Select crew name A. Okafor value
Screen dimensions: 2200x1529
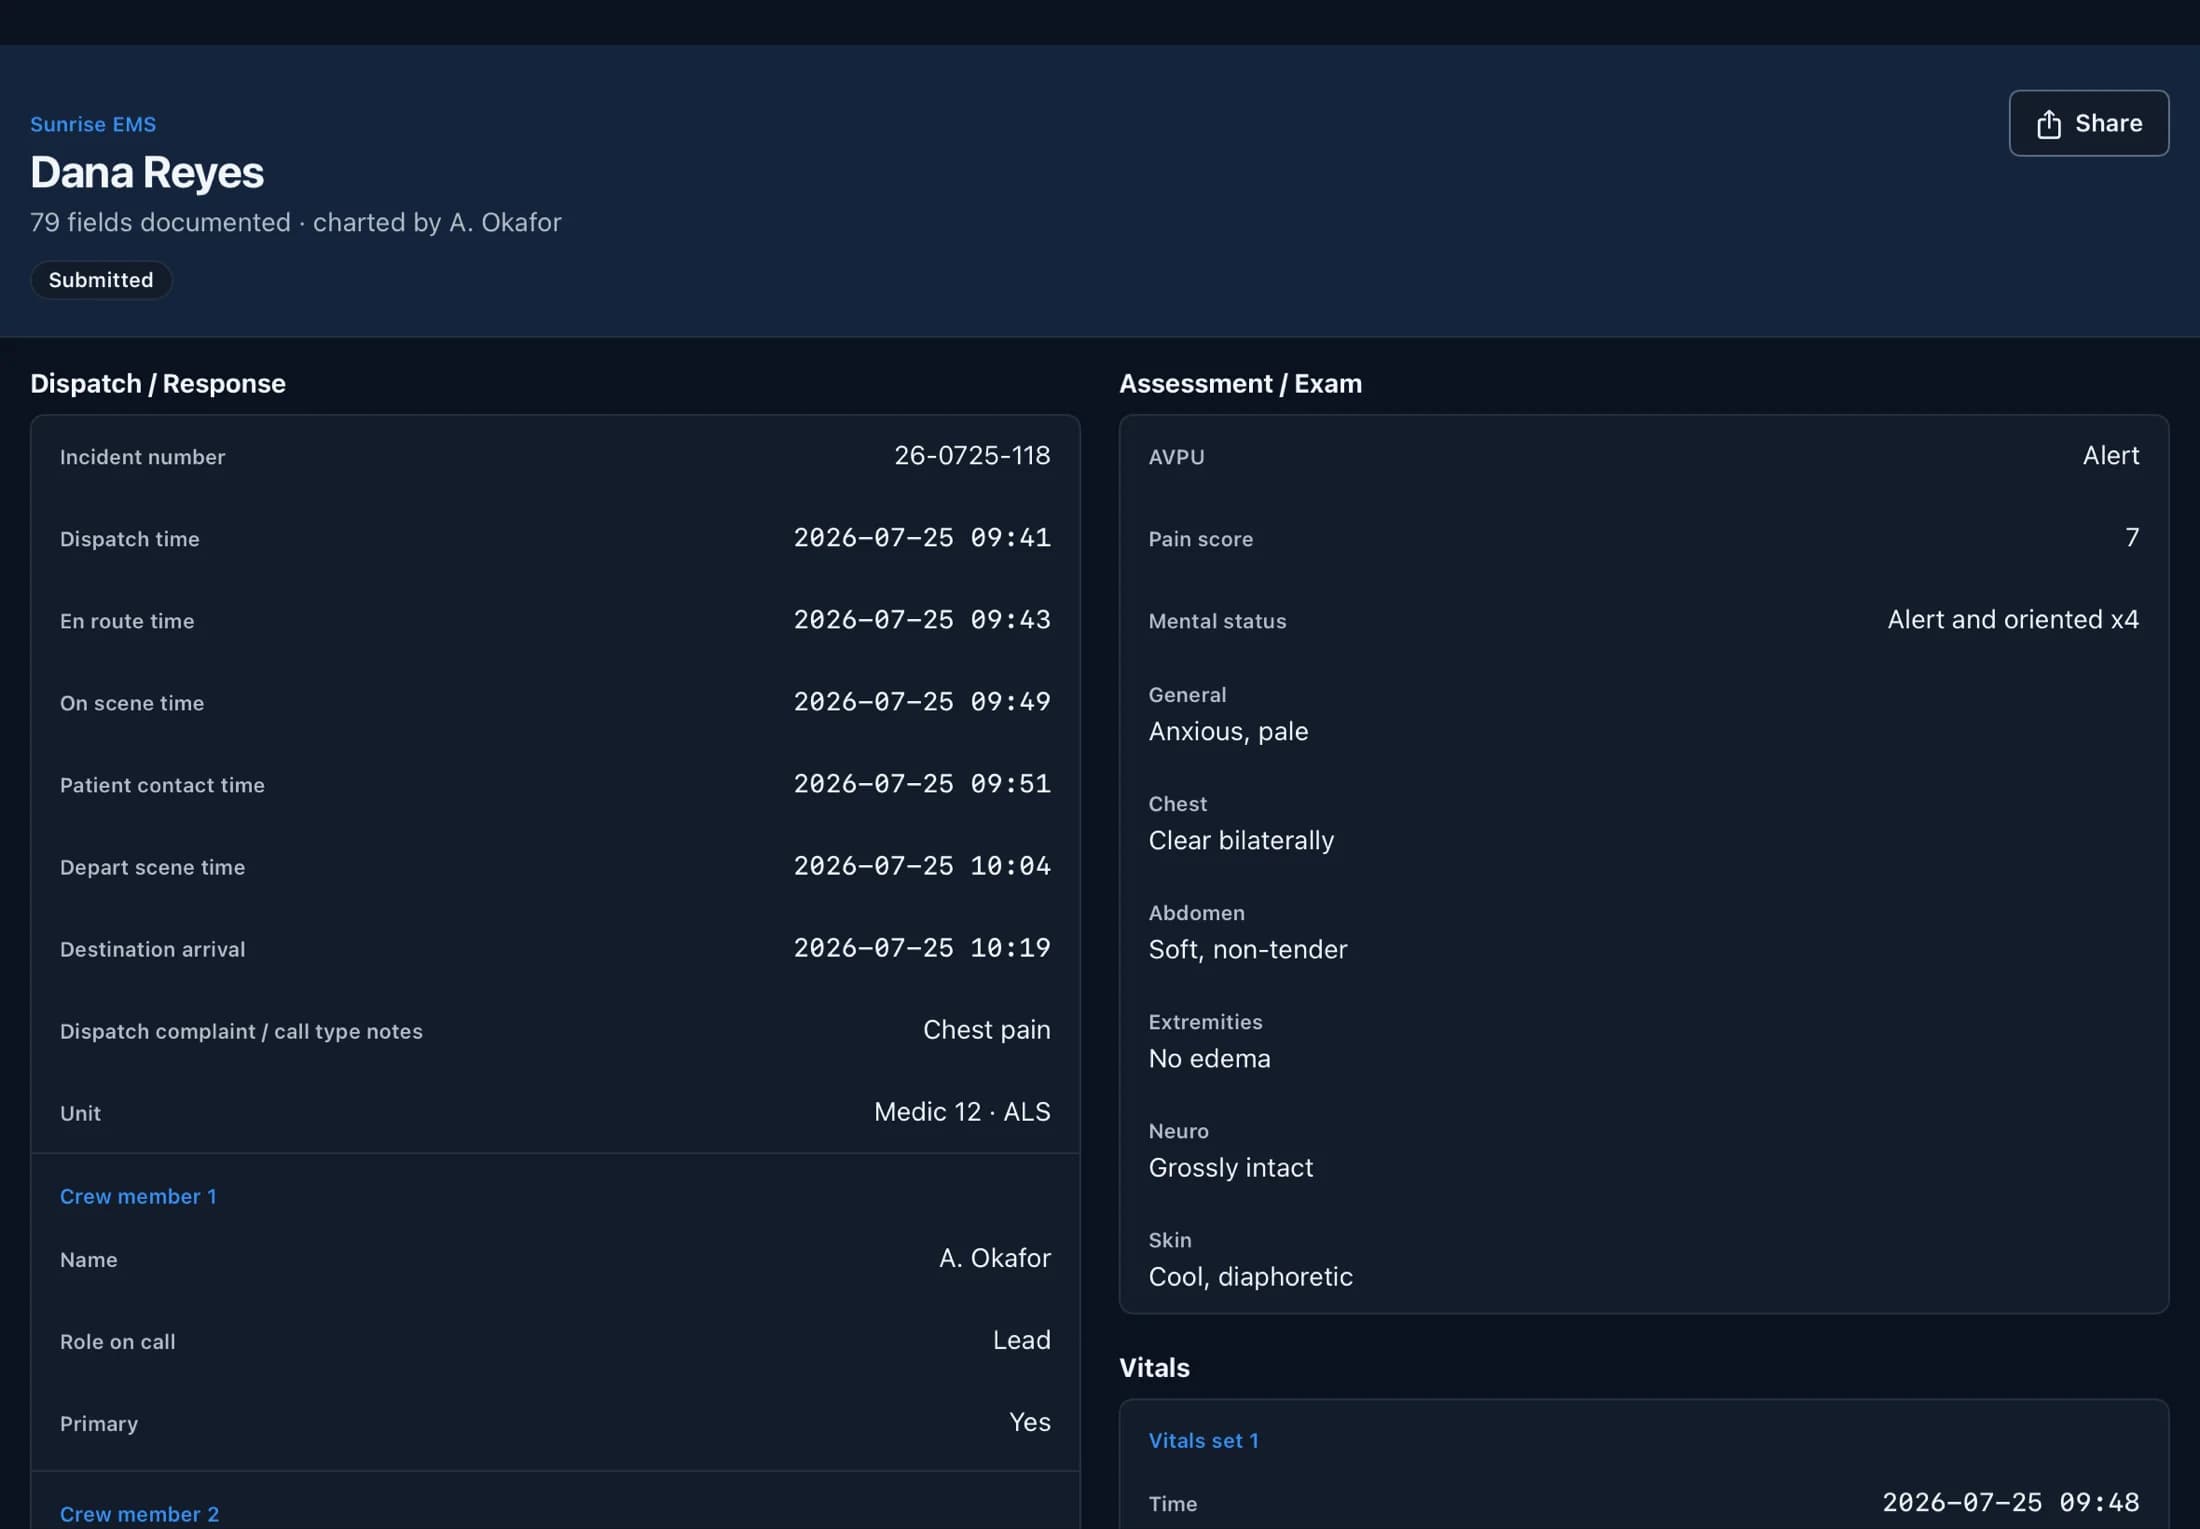coord(994,1257)
